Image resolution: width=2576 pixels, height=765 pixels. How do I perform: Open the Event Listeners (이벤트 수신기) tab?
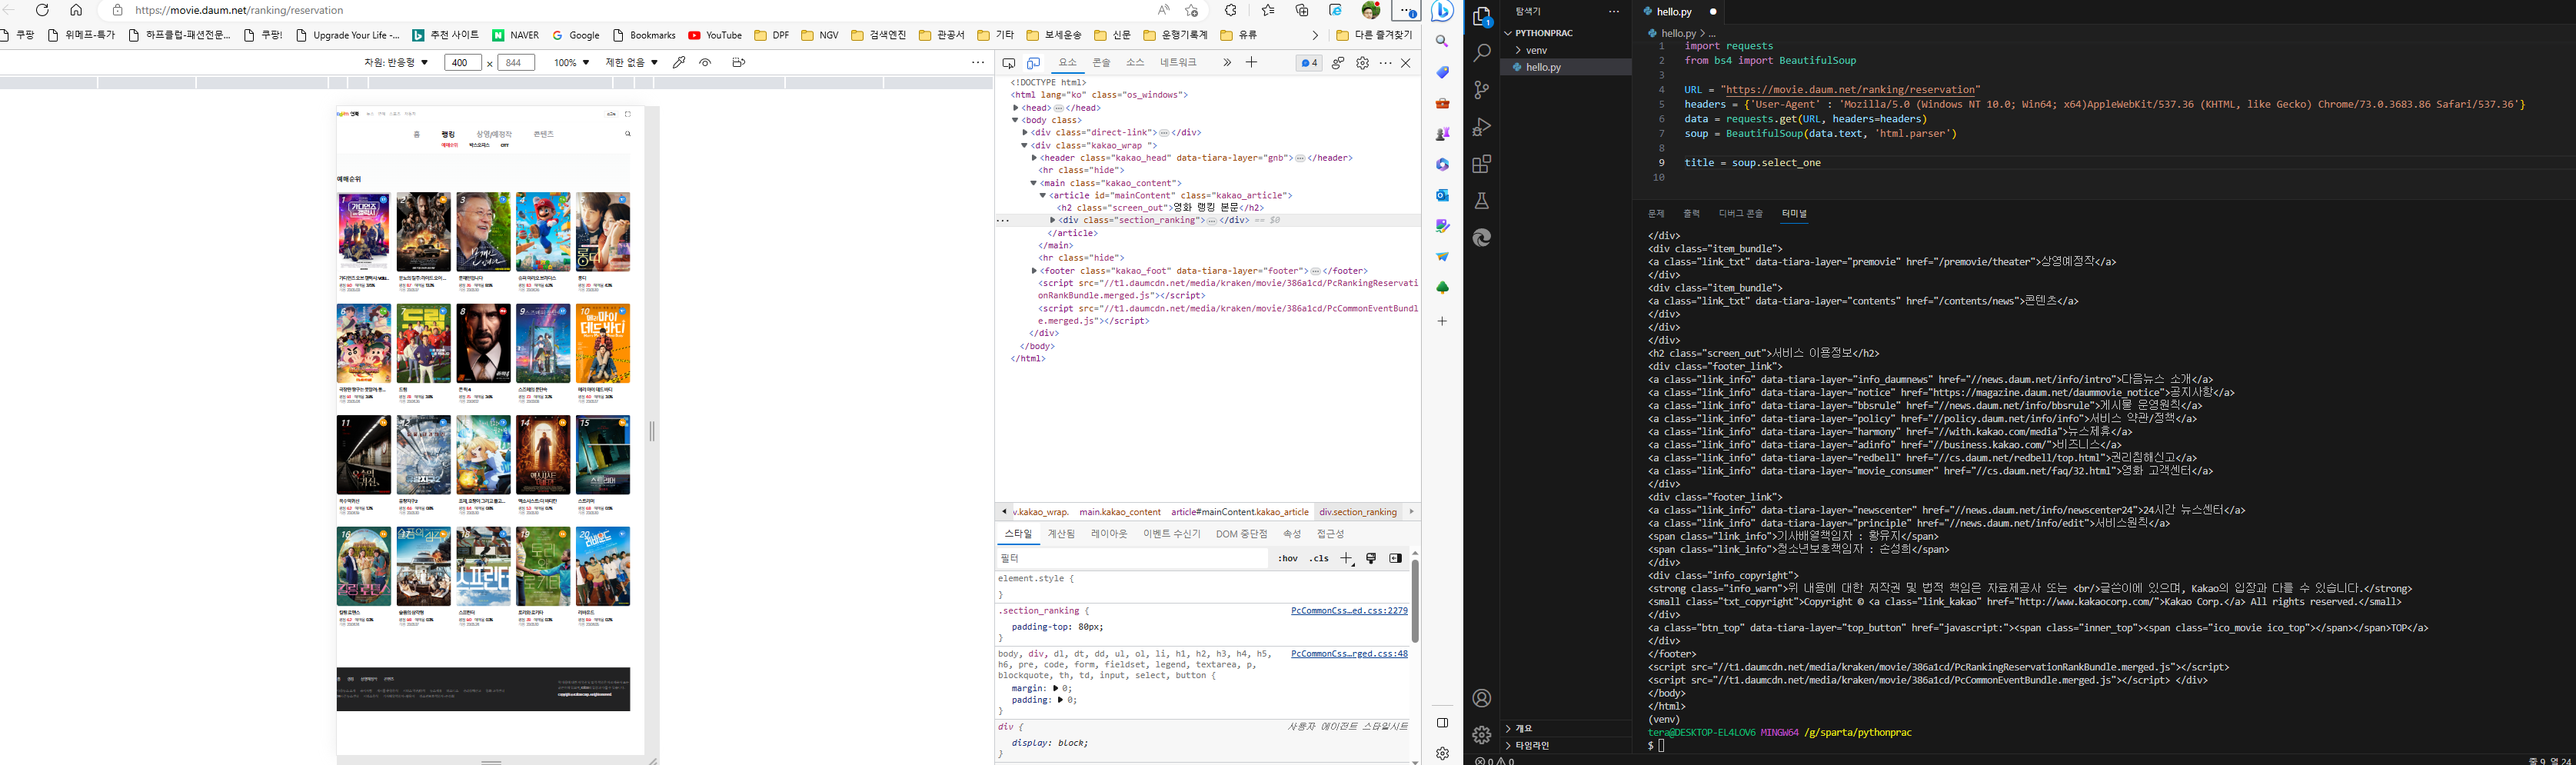[x=1172, y=534]
